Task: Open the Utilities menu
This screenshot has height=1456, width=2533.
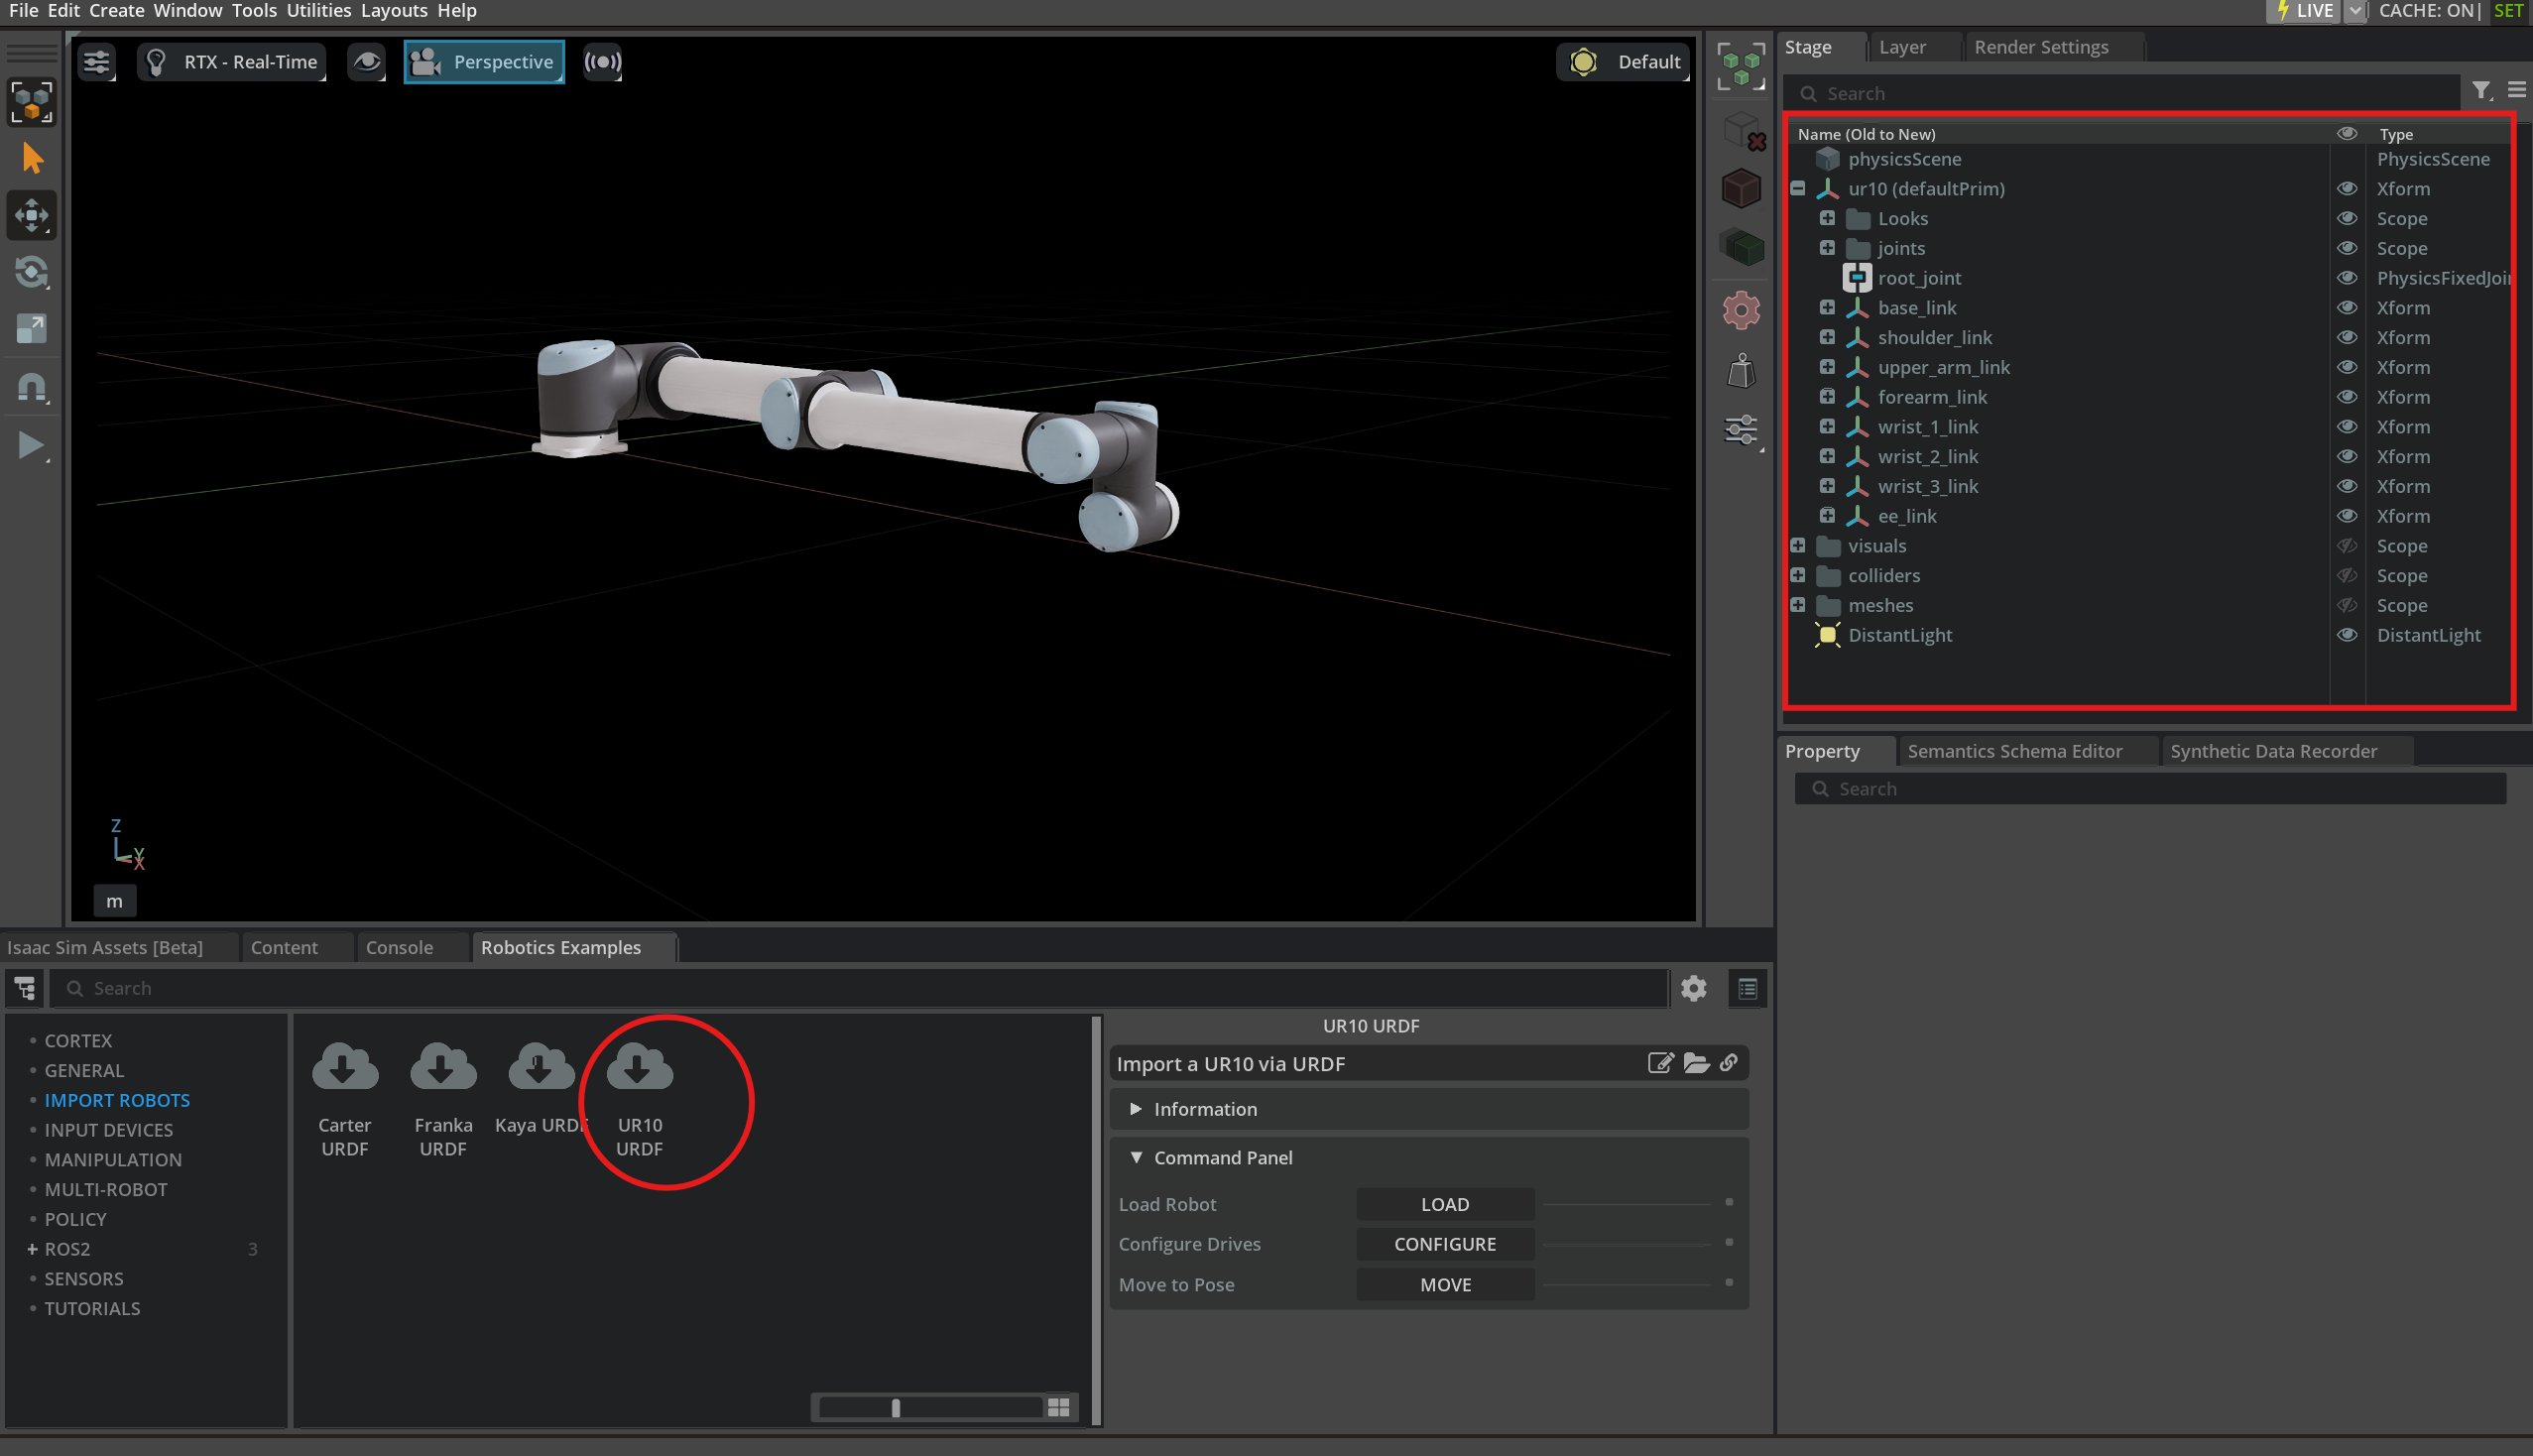Action: [318, 11]
